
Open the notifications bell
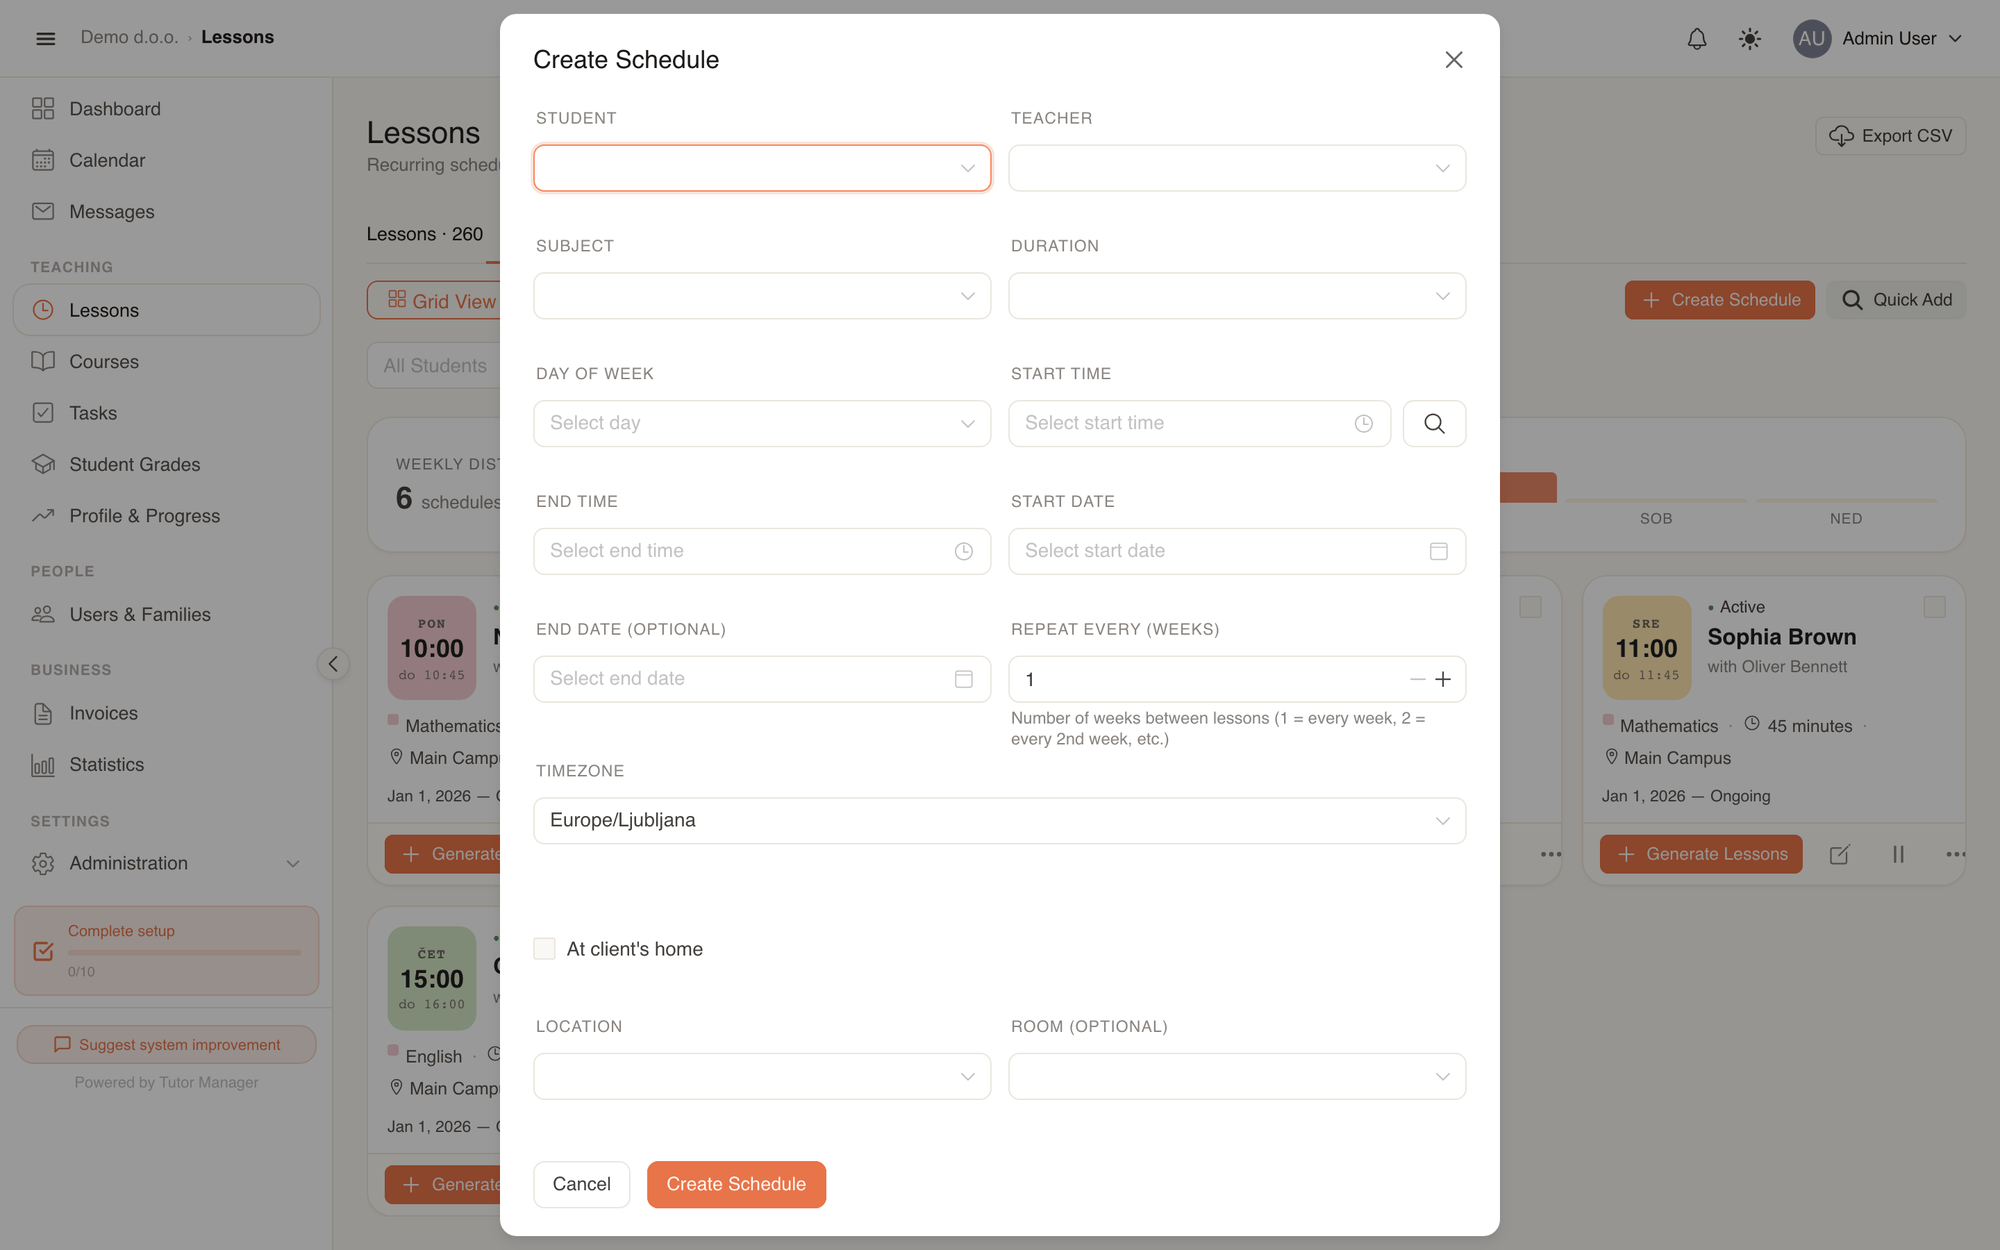click(x=1697, y=39)
